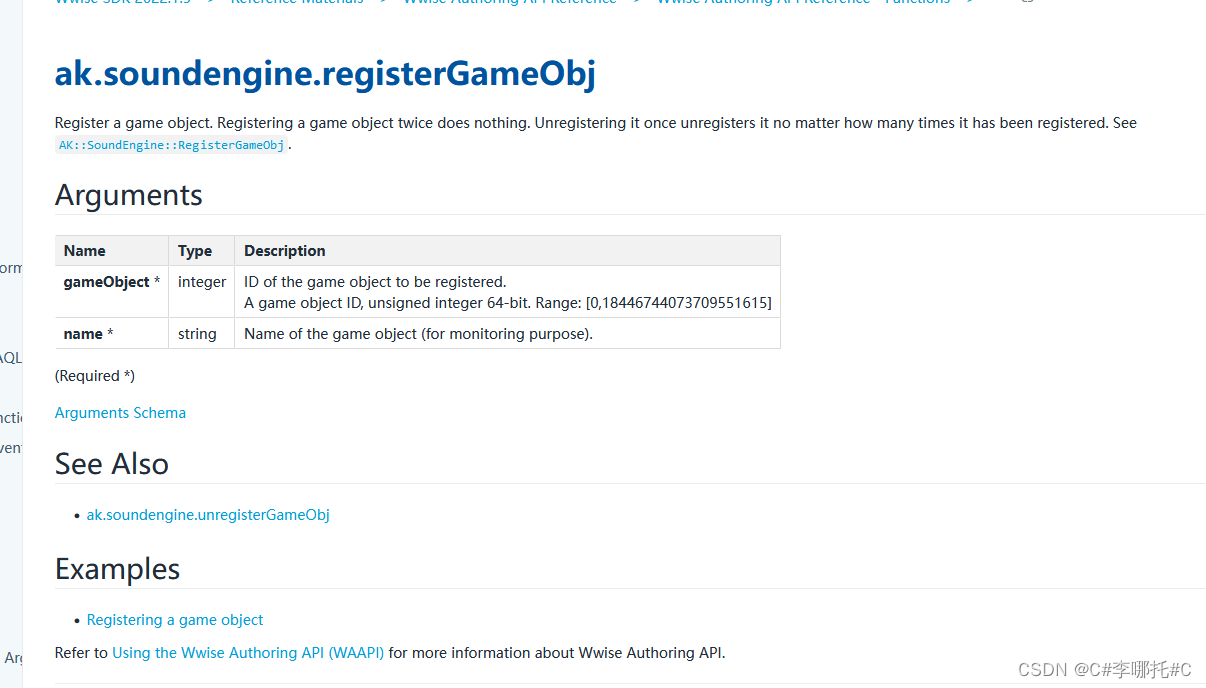
Task: Click the (Required *) note
Action: [95, 376]
